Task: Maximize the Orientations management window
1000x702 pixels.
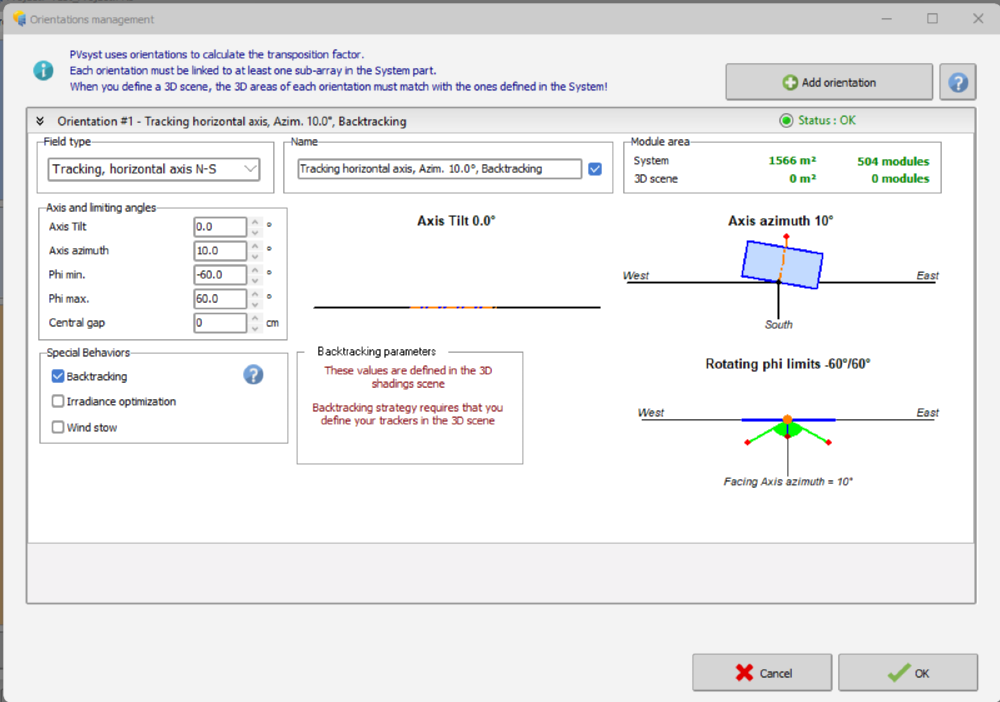Action: point(932,19)
